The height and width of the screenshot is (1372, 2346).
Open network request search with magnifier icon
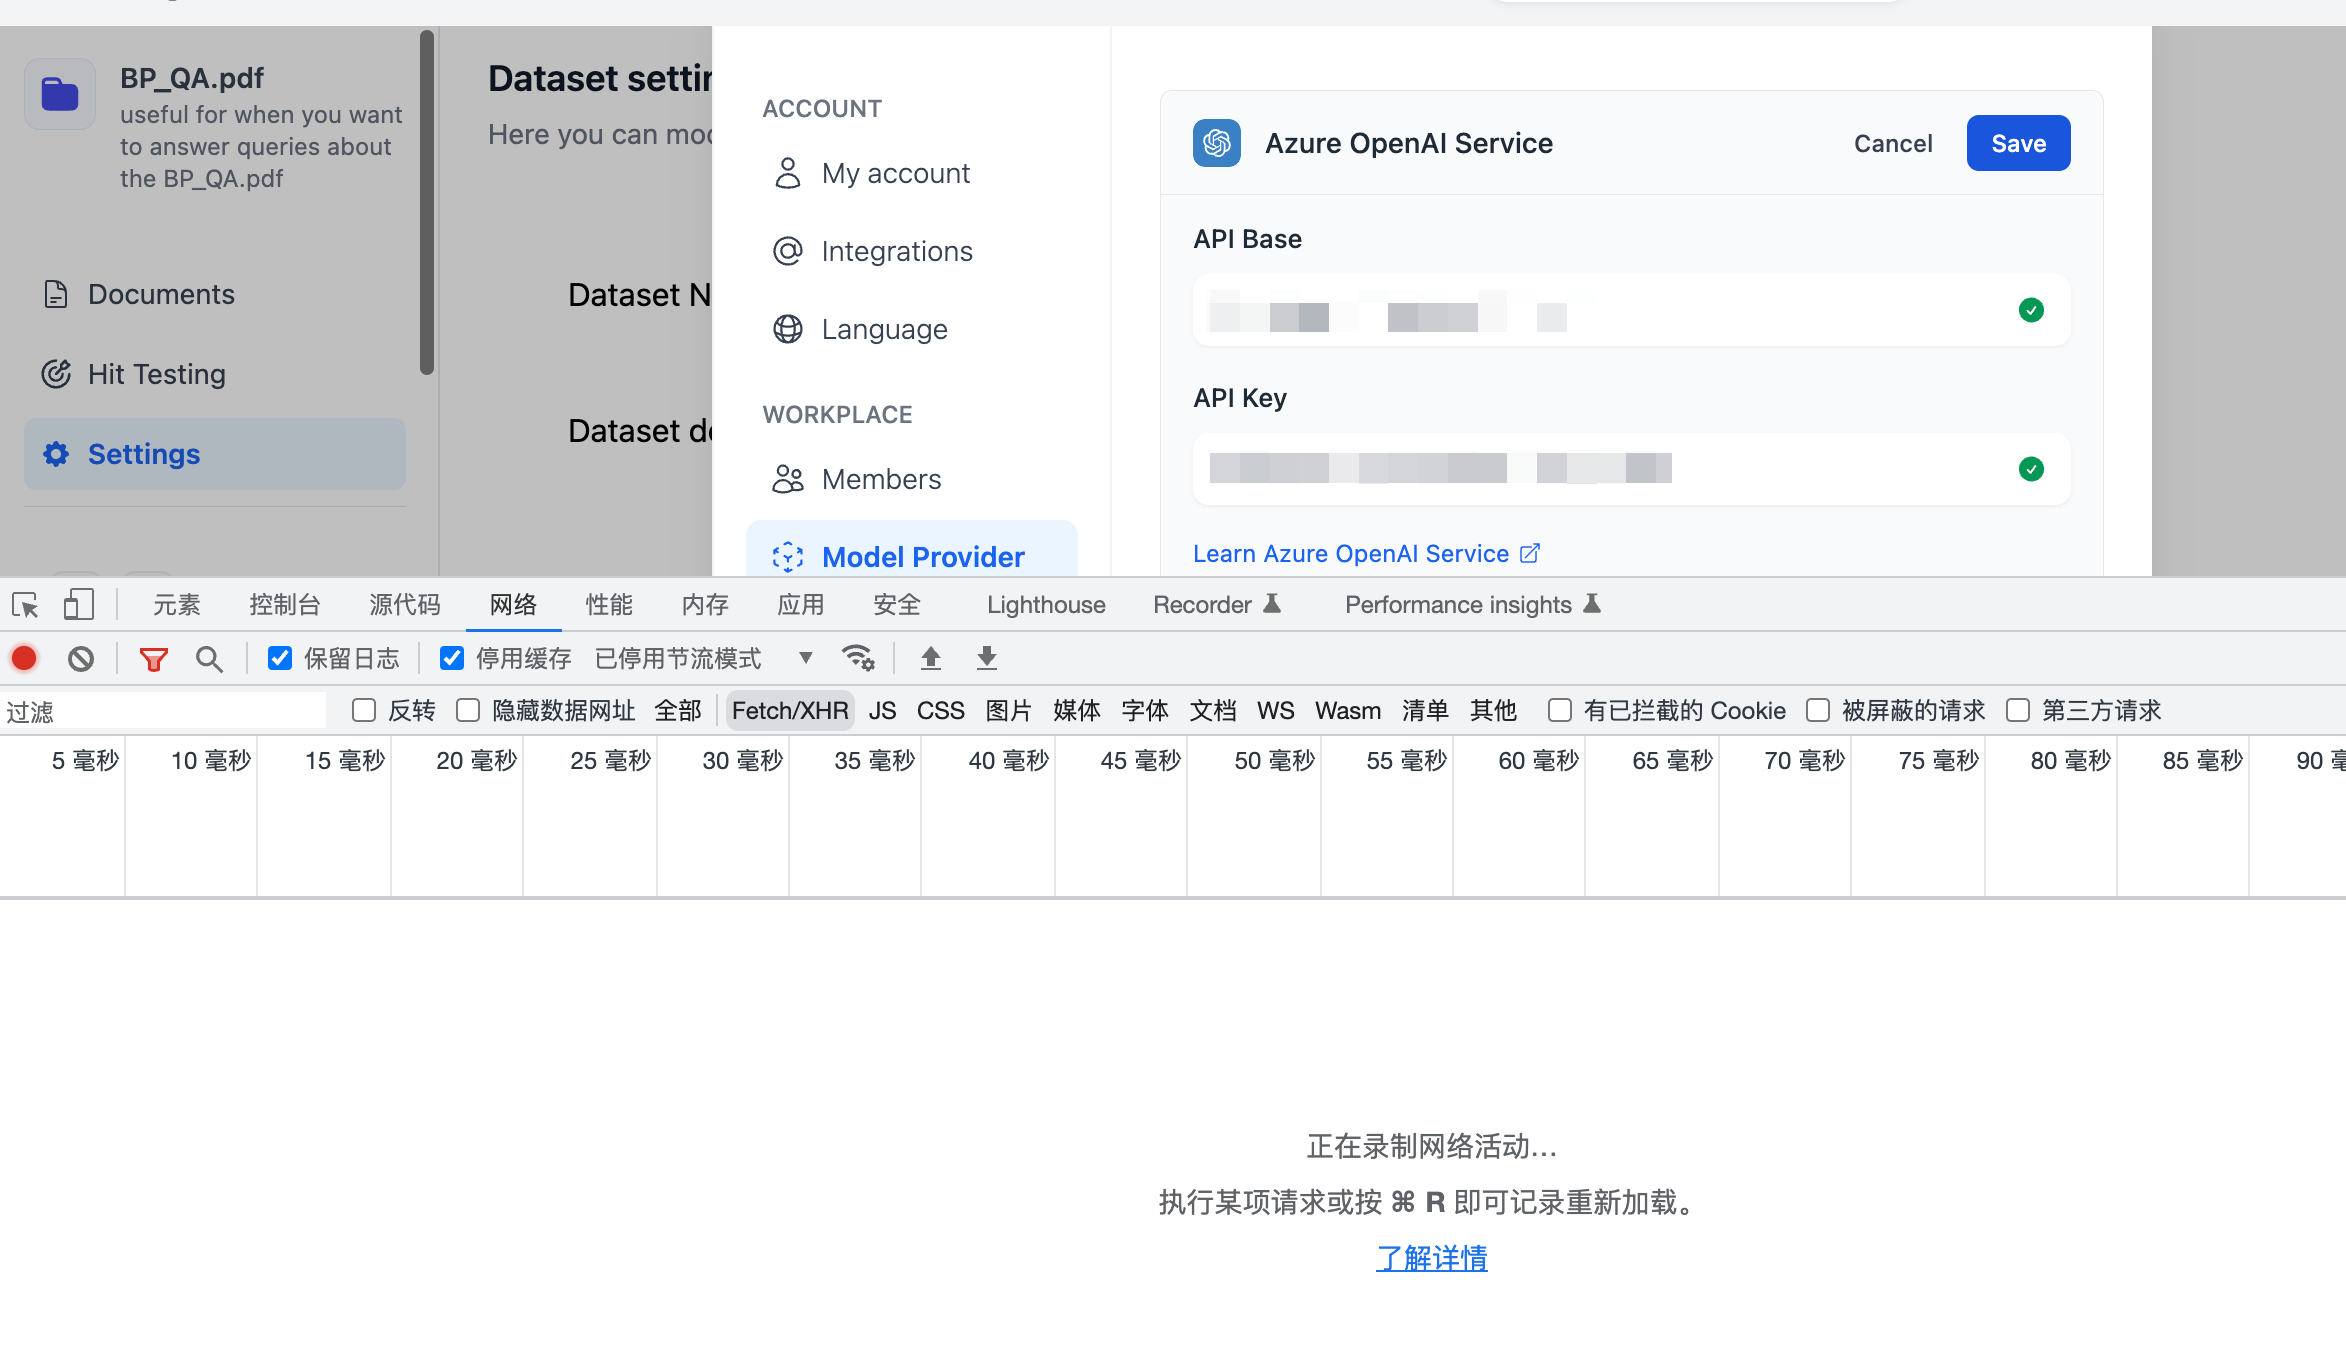[x=209, y=658]
